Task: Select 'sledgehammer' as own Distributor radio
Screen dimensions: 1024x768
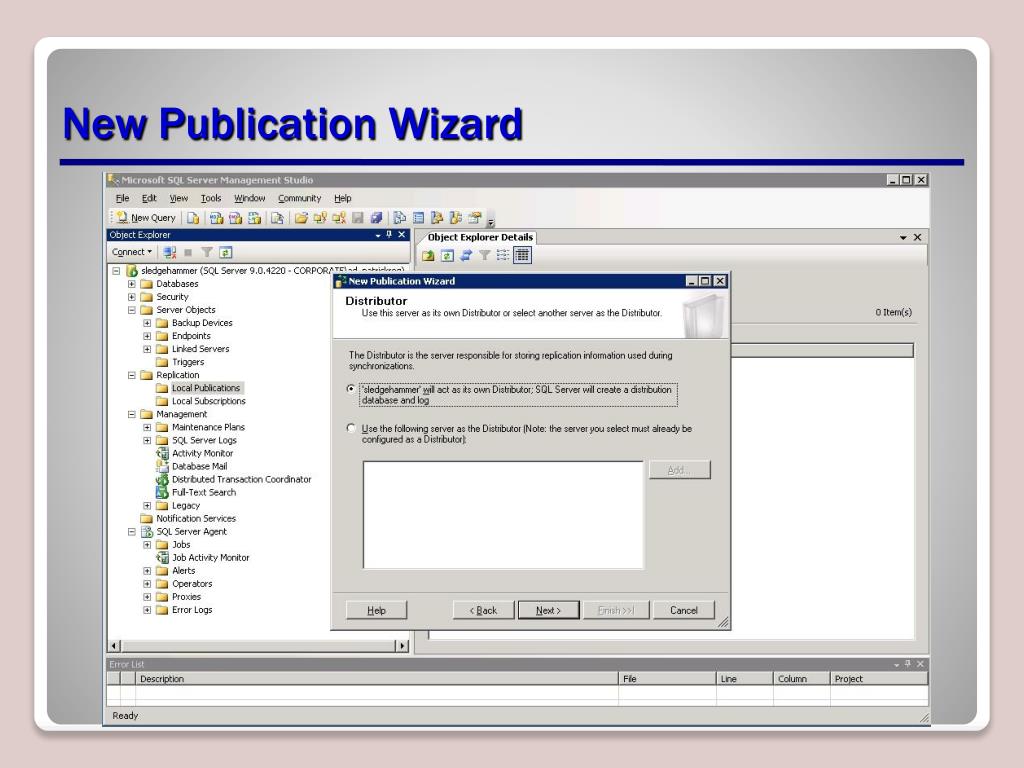Action: coord(351,389)
